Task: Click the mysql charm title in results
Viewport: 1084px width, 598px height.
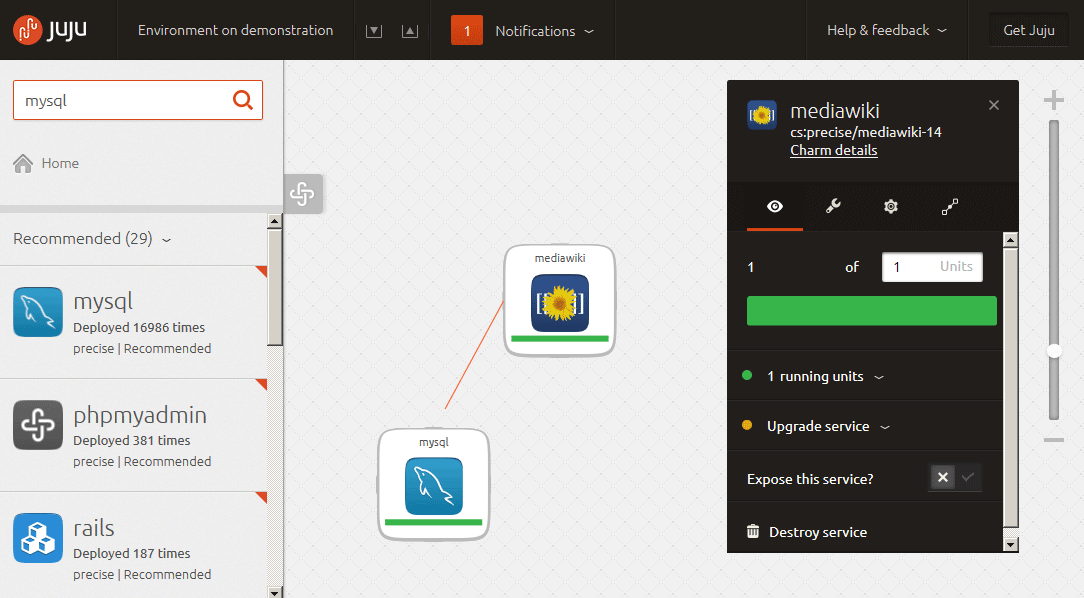Action: pyautogui.click(x=103, y=302)
